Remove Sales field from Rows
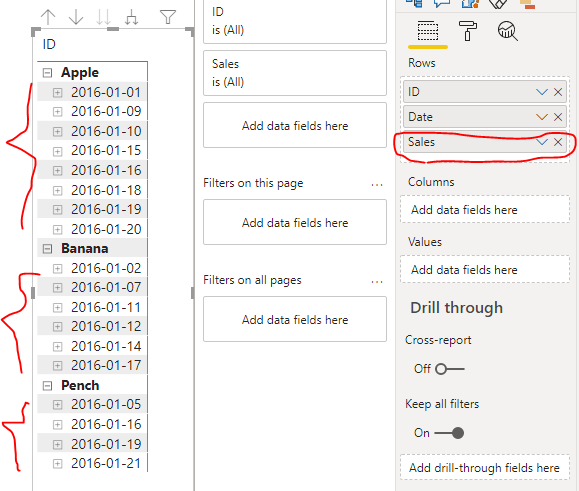This screenshot has height=491, width=579. click(x=558, y=142)
